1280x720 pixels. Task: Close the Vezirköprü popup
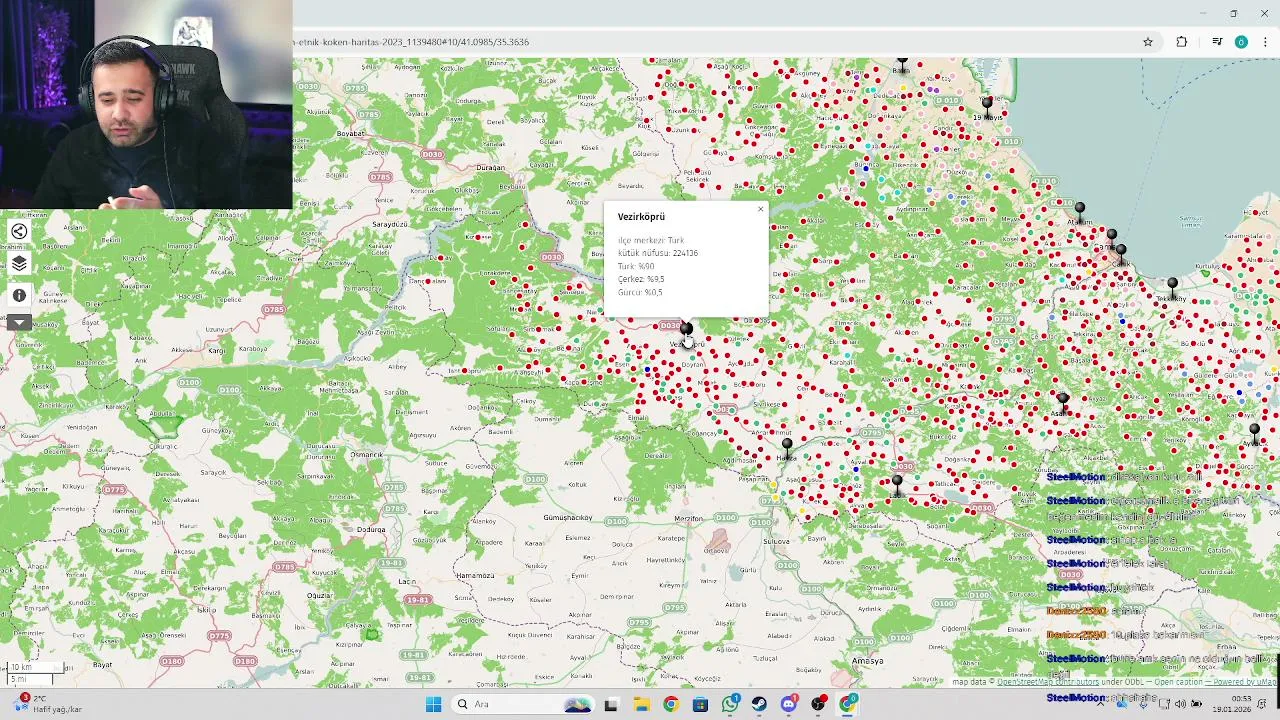pyautogui.click(x=760, y=209)
